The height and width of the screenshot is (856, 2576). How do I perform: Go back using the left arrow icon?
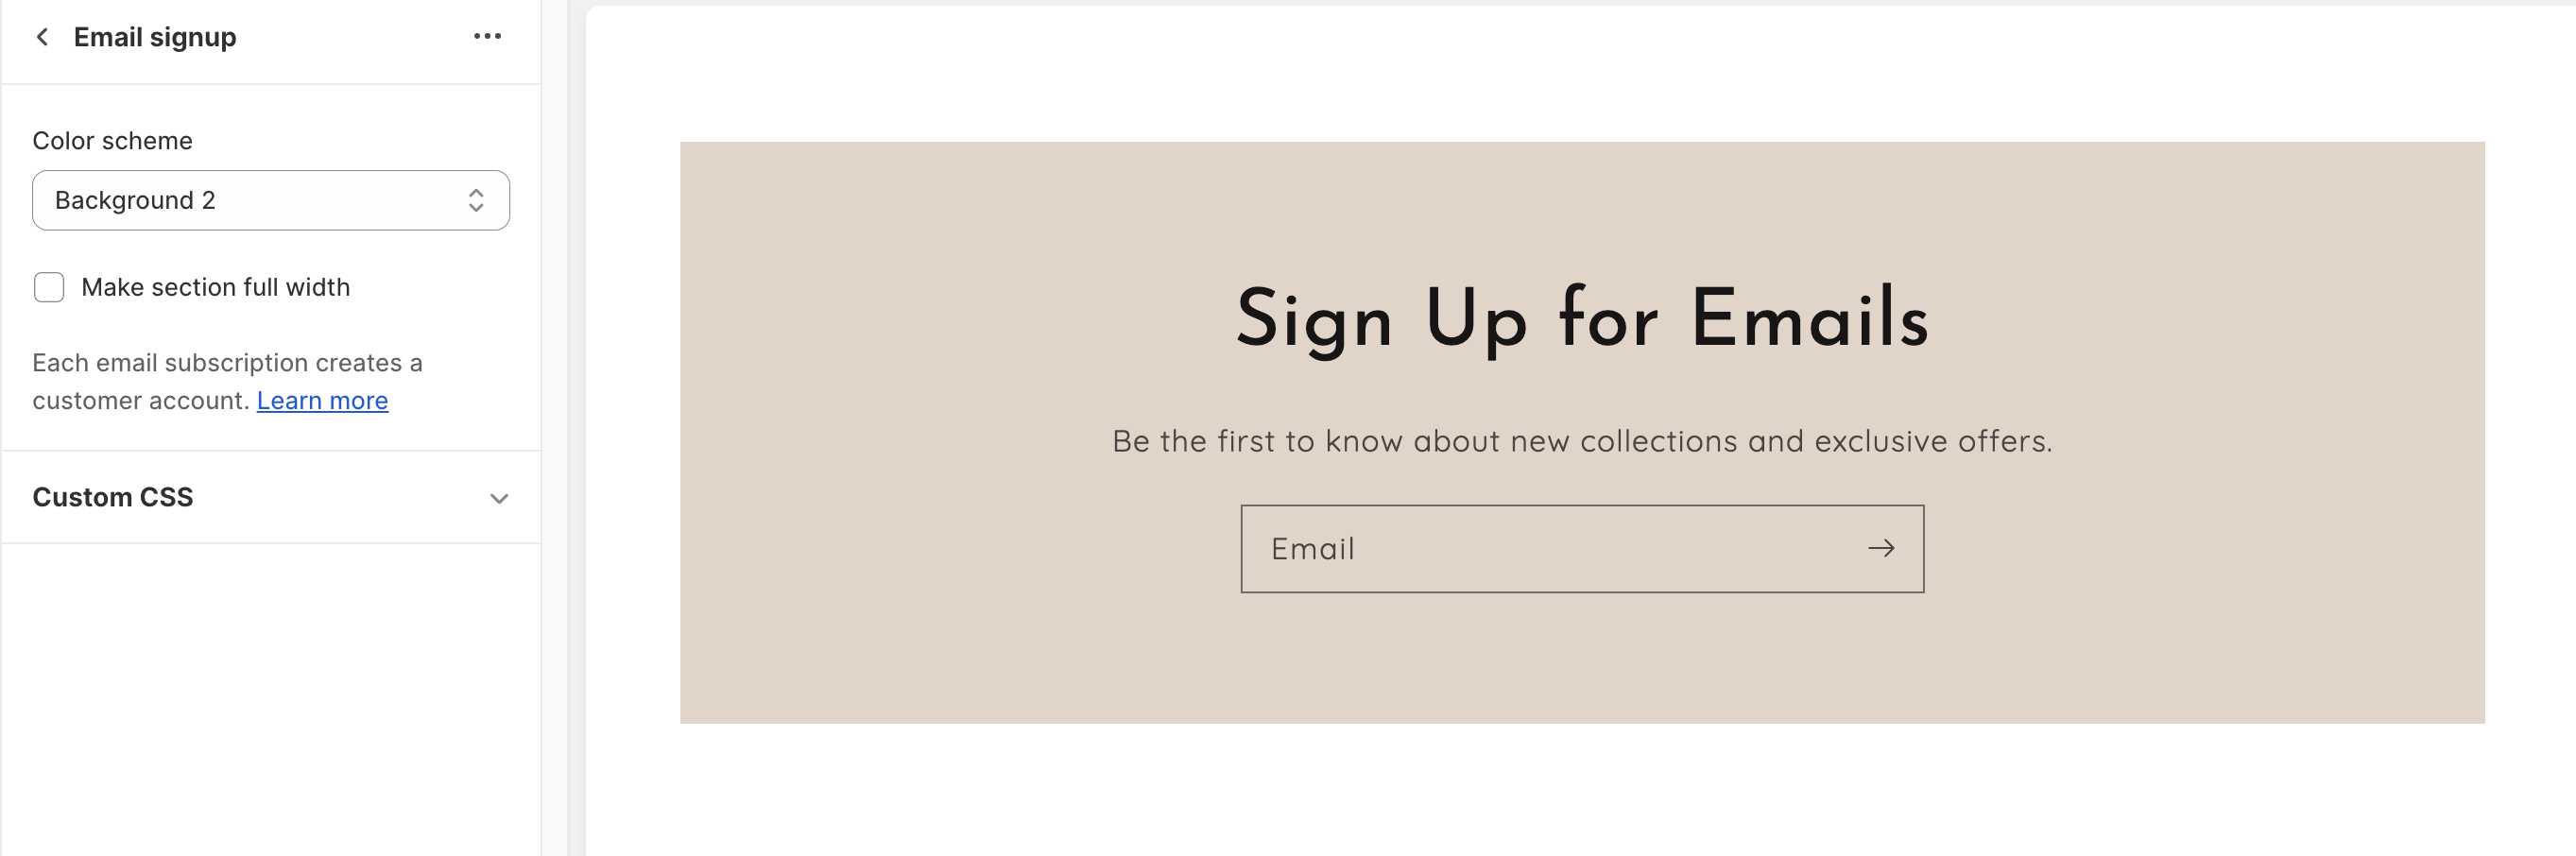click(x=42, y=37)
